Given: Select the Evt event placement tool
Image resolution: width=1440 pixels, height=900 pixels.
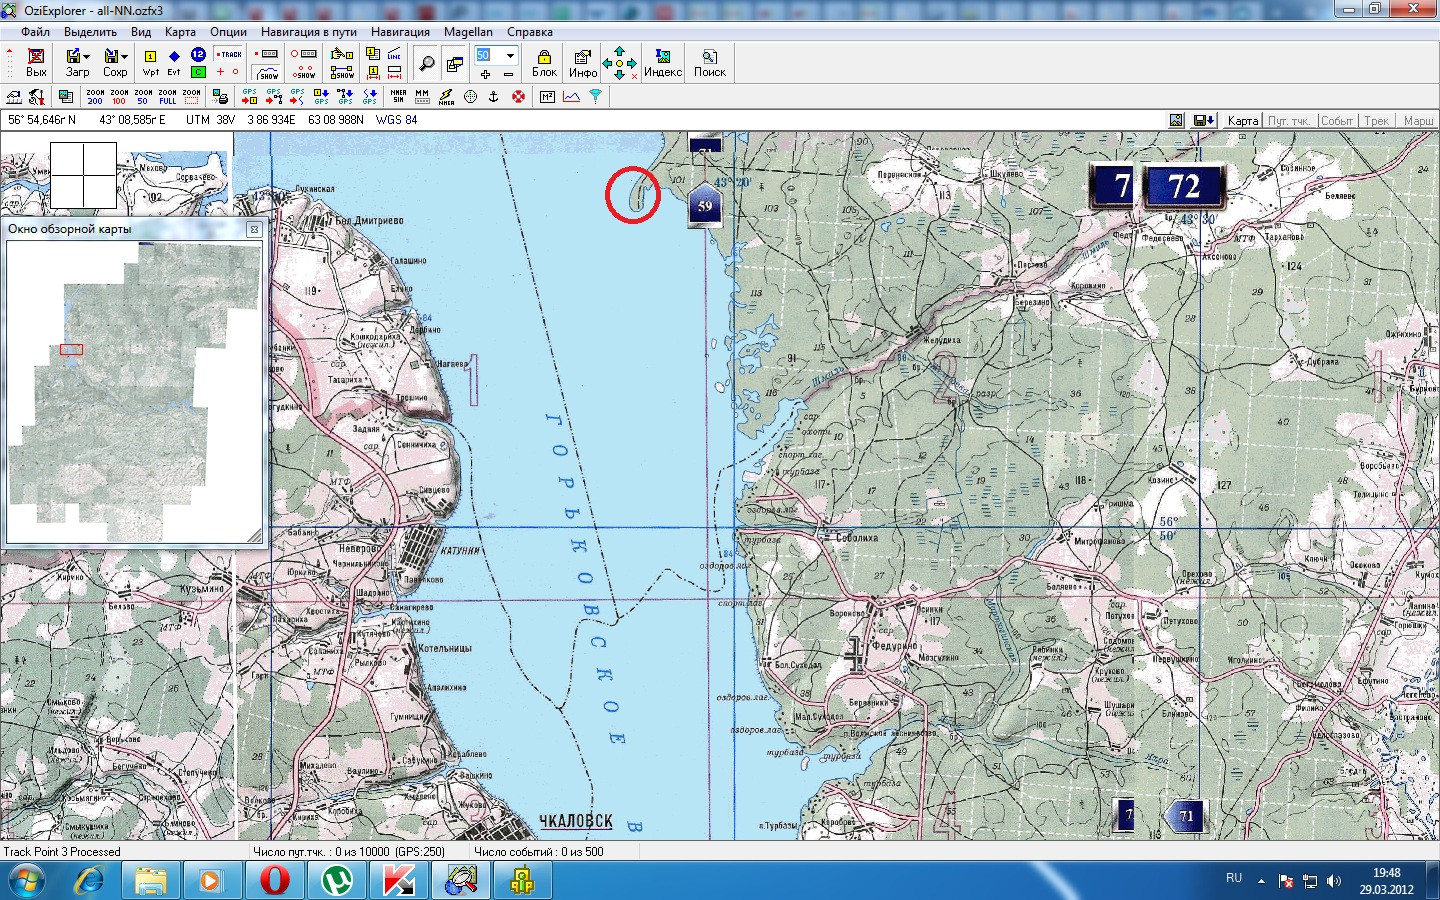Looking at the screenshot, I should tap(174, 62).
